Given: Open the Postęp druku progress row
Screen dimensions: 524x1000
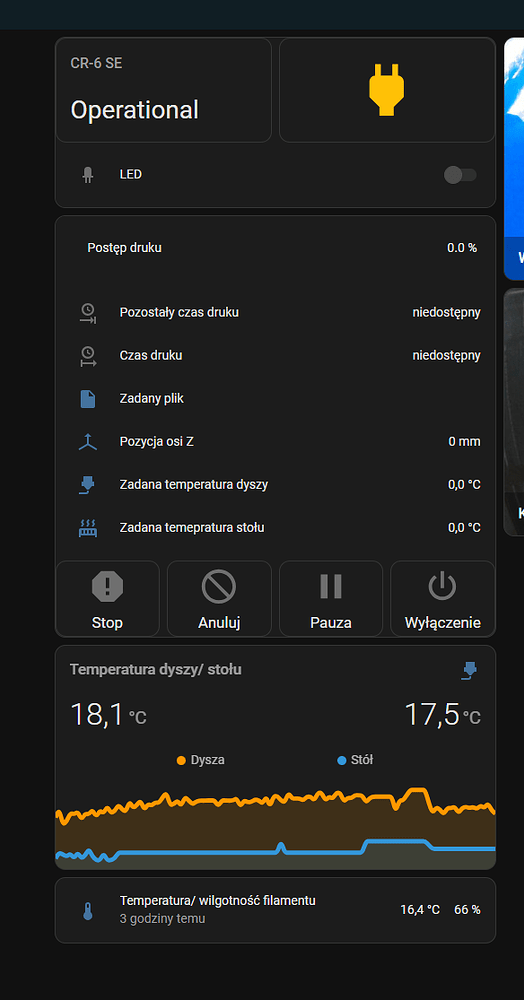Looking at the screenshot, I should coord(275,248).
